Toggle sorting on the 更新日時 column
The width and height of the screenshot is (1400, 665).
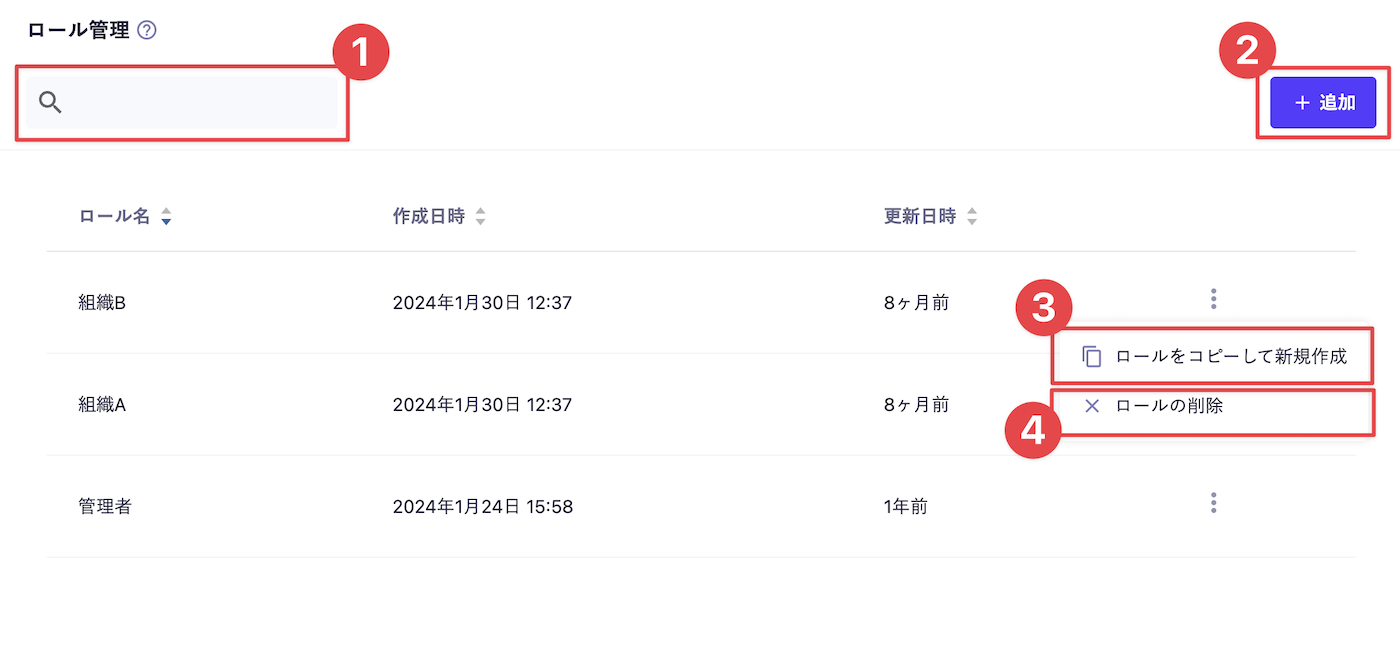click(x=972, y=215)
